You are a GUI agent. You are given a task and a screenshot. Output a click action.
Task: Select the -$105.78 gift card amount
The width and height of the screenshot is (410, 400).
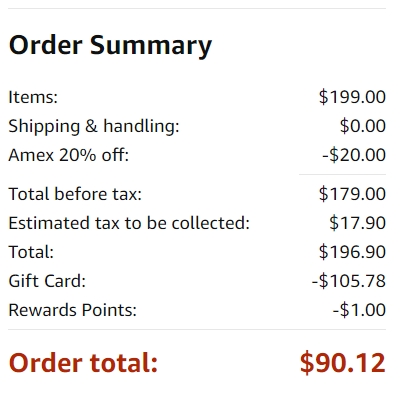click(x=349, y=281)
